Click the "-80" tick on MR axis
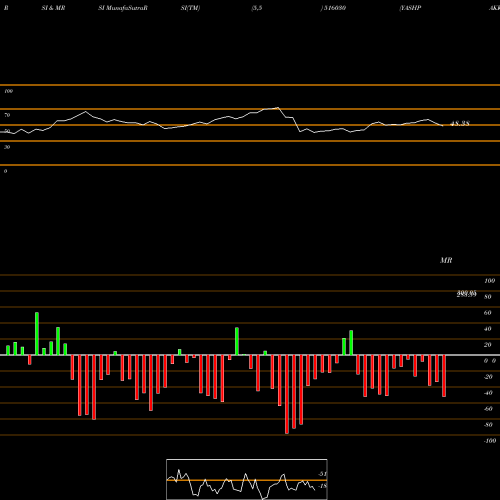Image resolution: width=500 pixels, height=500 pixels. [488, 425]
